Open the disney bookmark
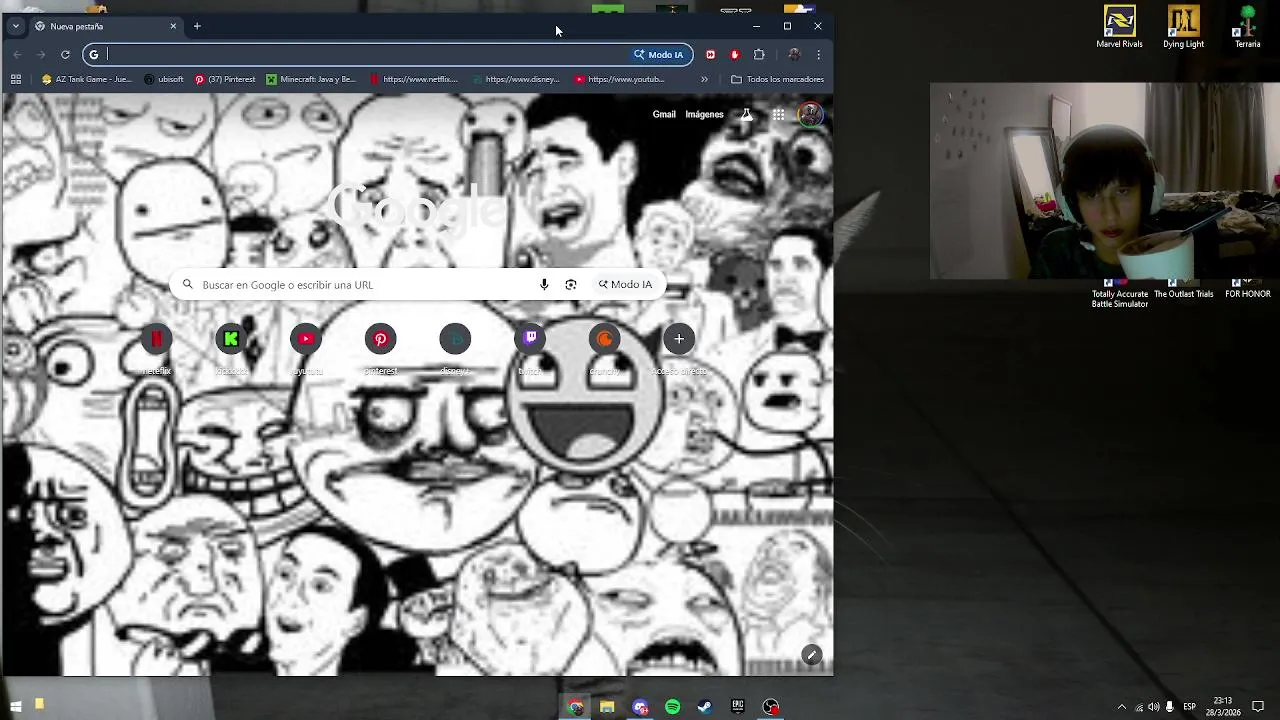 (x=516, y=79)
